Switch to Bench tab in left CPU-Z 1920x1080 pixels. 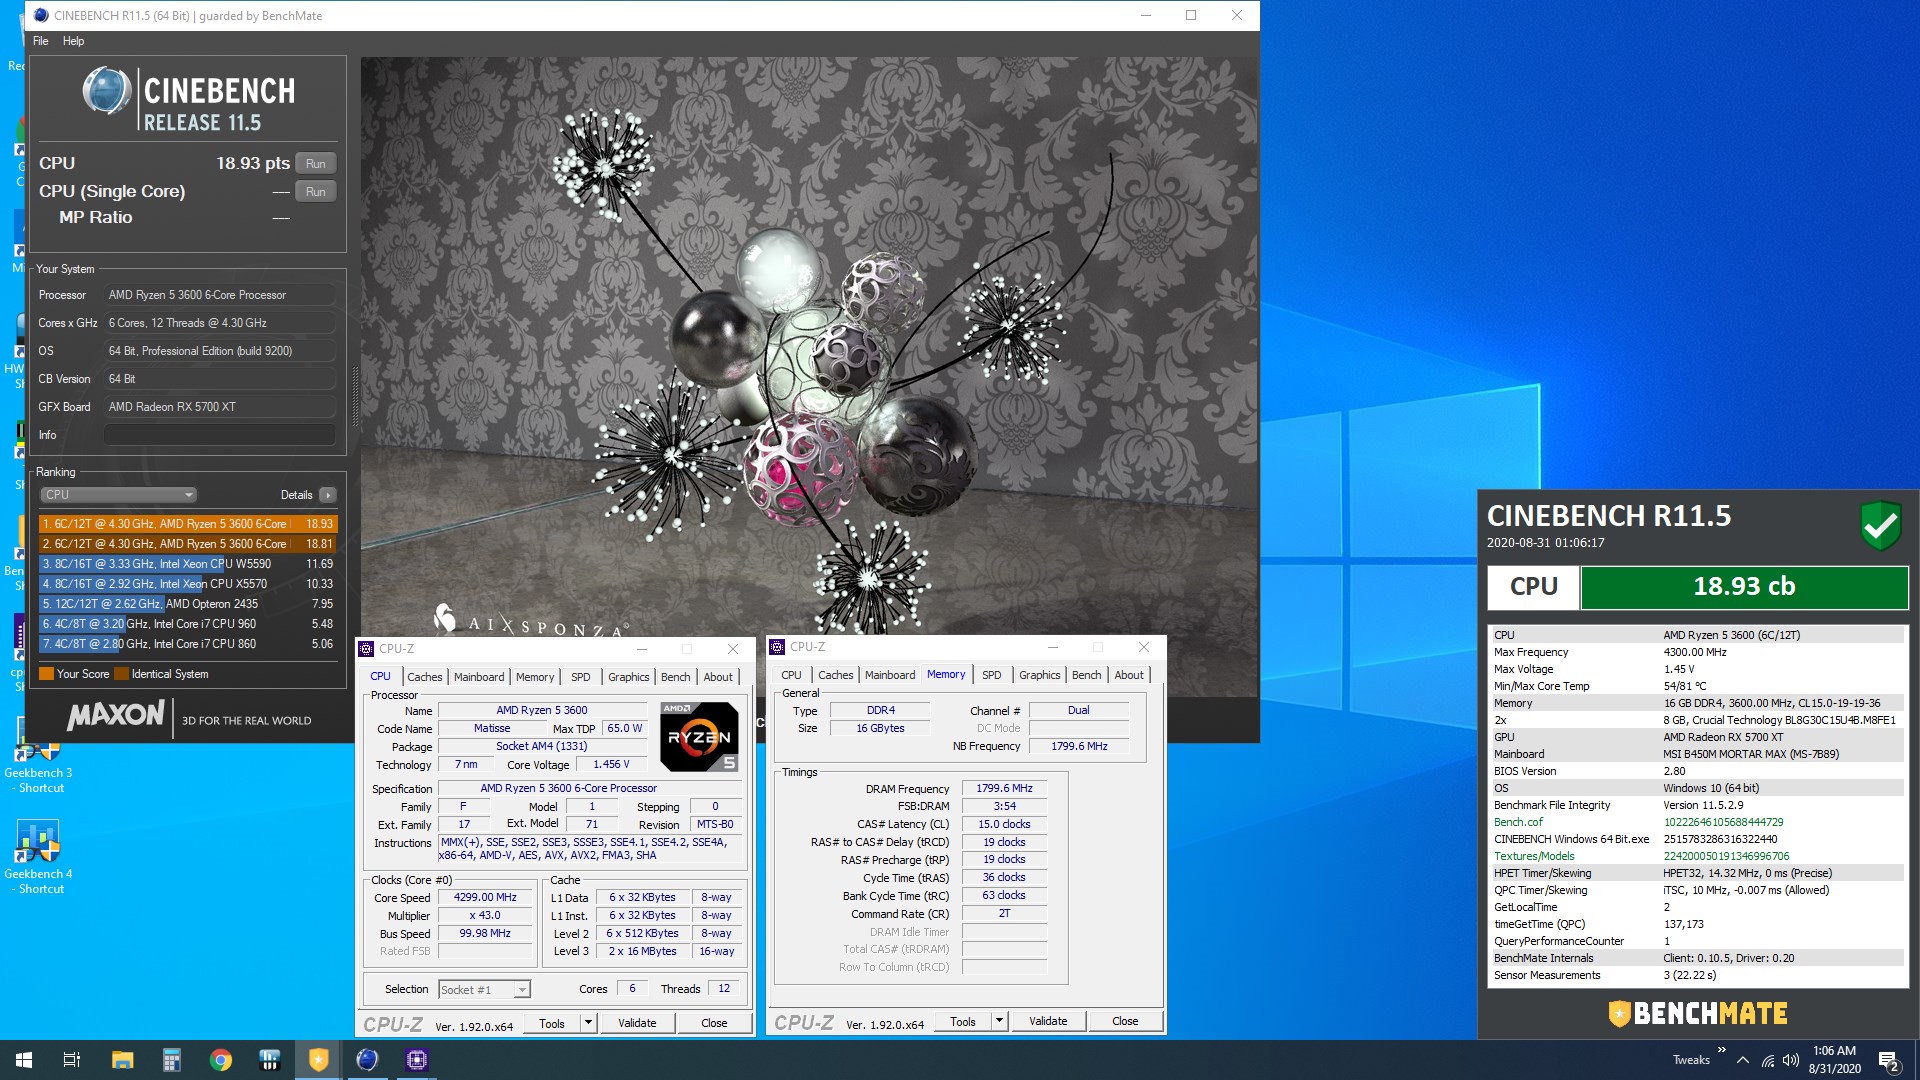pyautogui.click(x=675, y=677)
